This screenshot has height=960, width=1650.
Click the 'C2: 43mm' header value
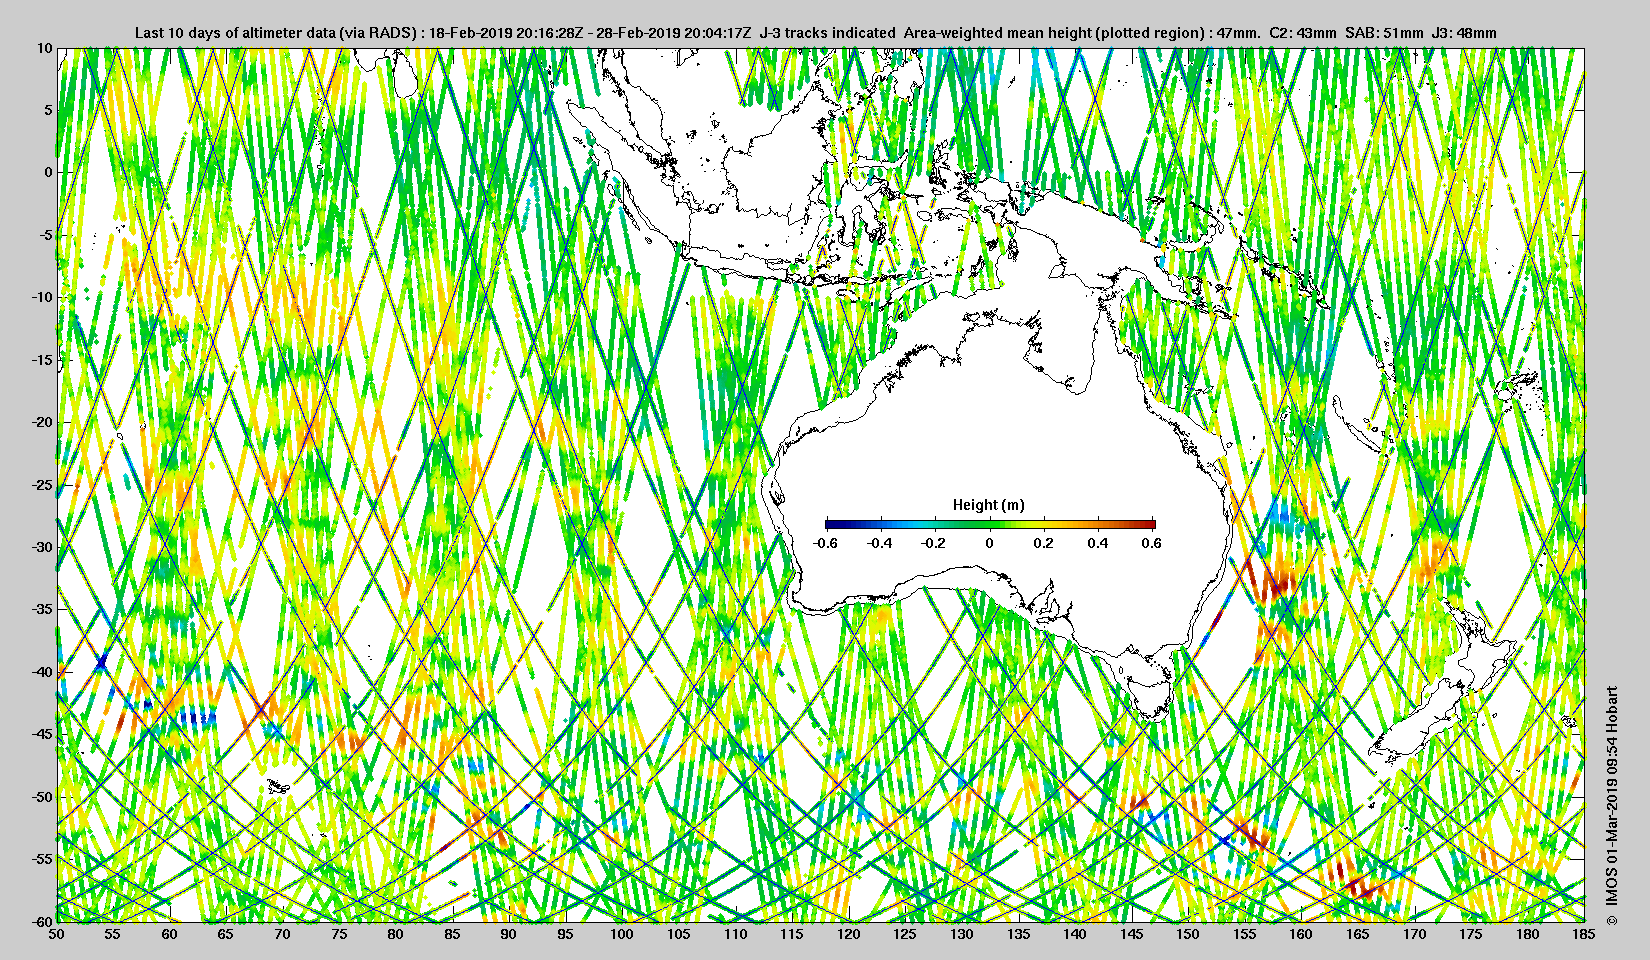tap(1302, 33)
